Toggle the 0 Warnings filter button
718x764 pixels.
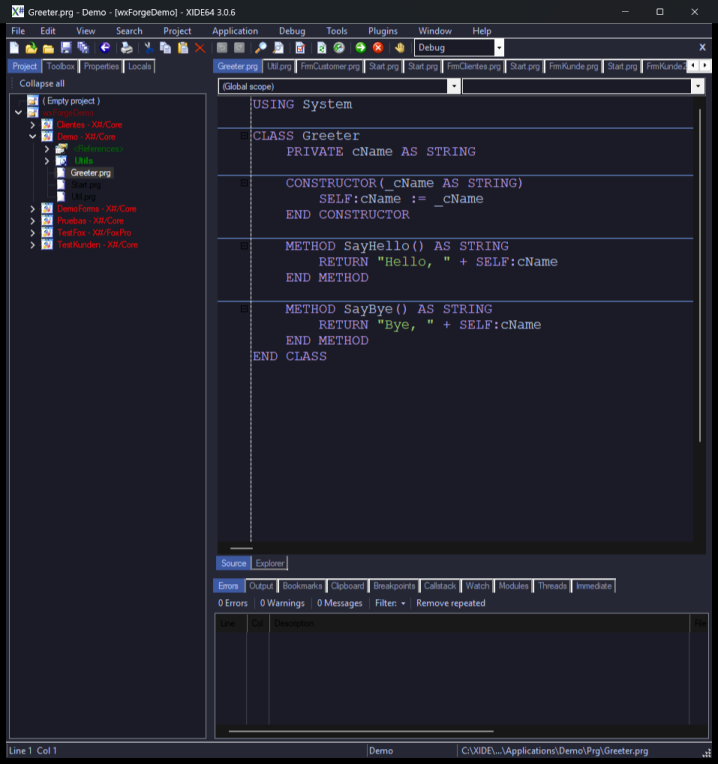tap(282, 603)
